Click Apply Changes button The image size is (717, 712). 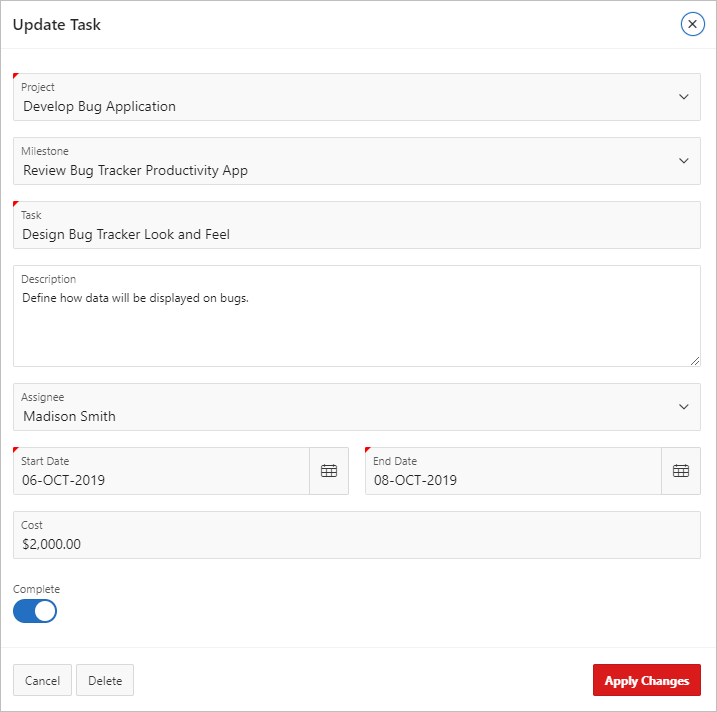(647, 680)
